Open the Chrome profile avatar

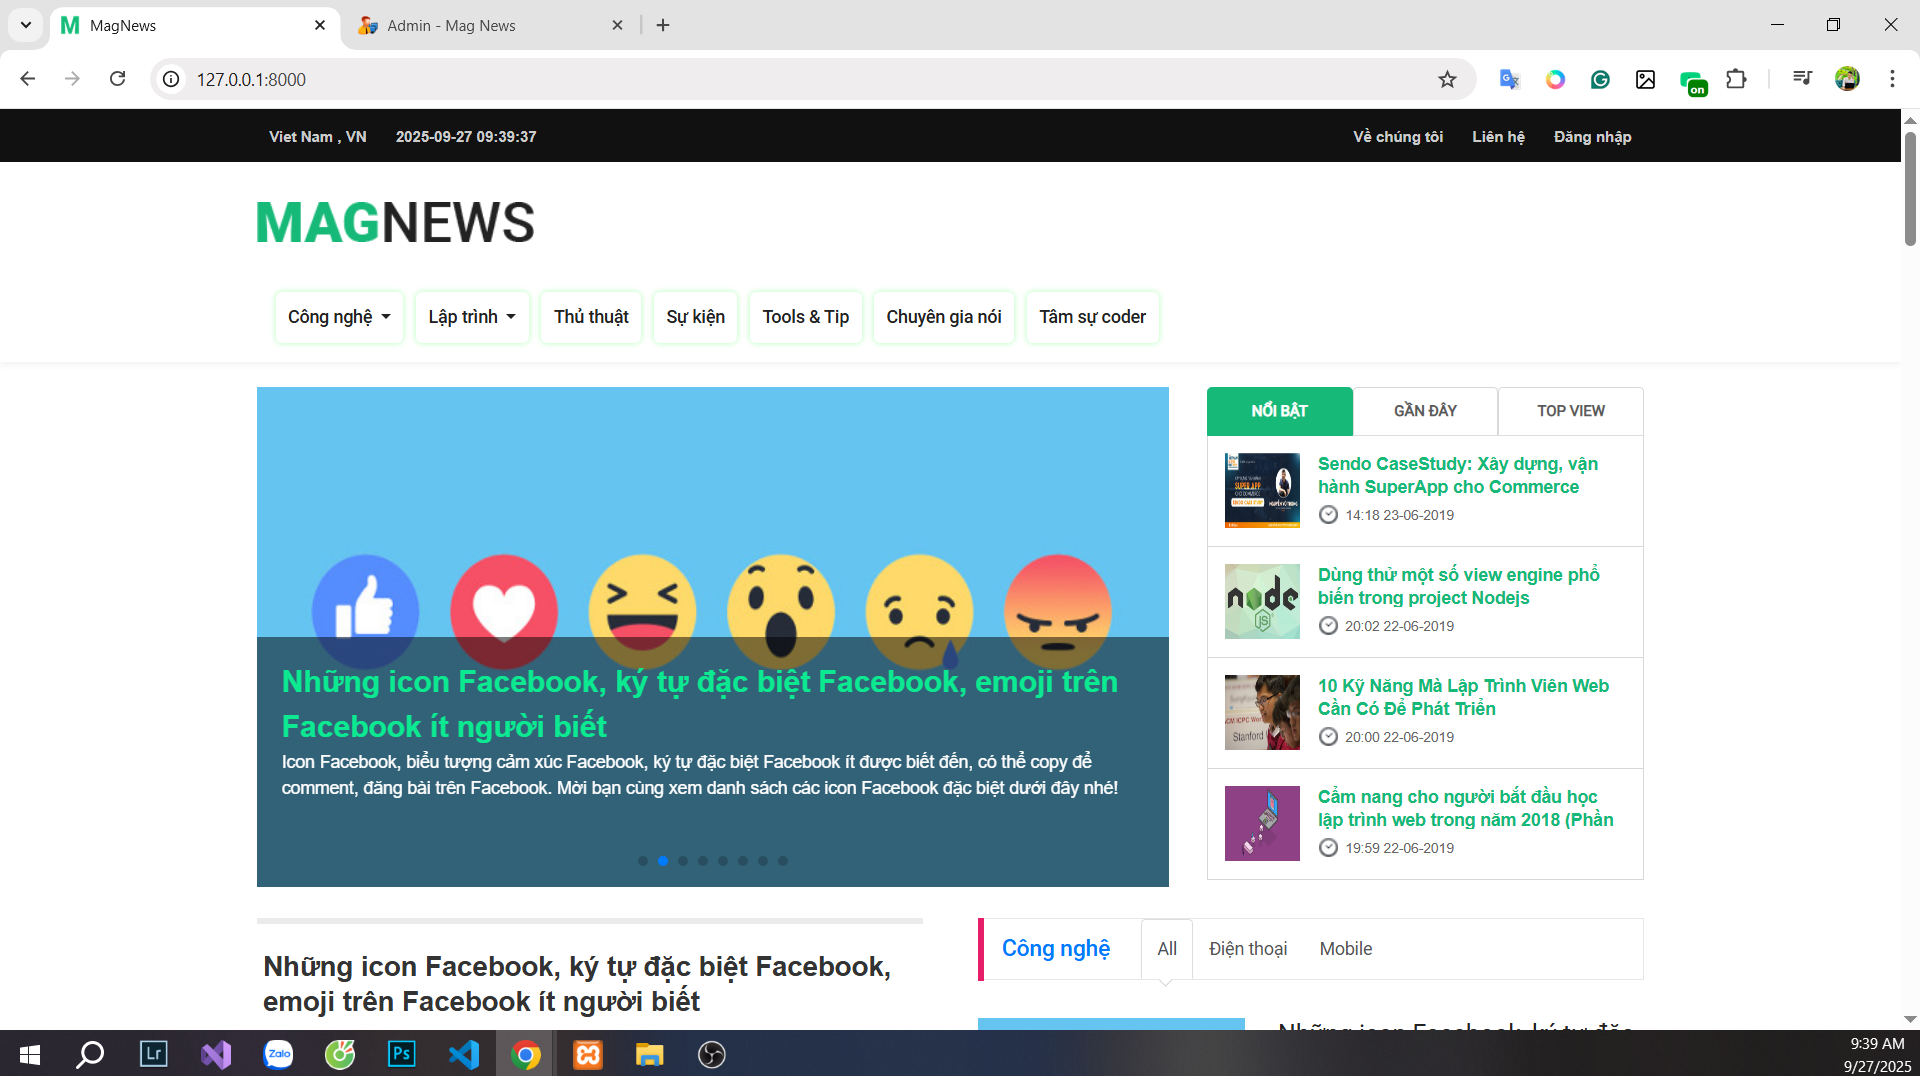coord(1847,79)
